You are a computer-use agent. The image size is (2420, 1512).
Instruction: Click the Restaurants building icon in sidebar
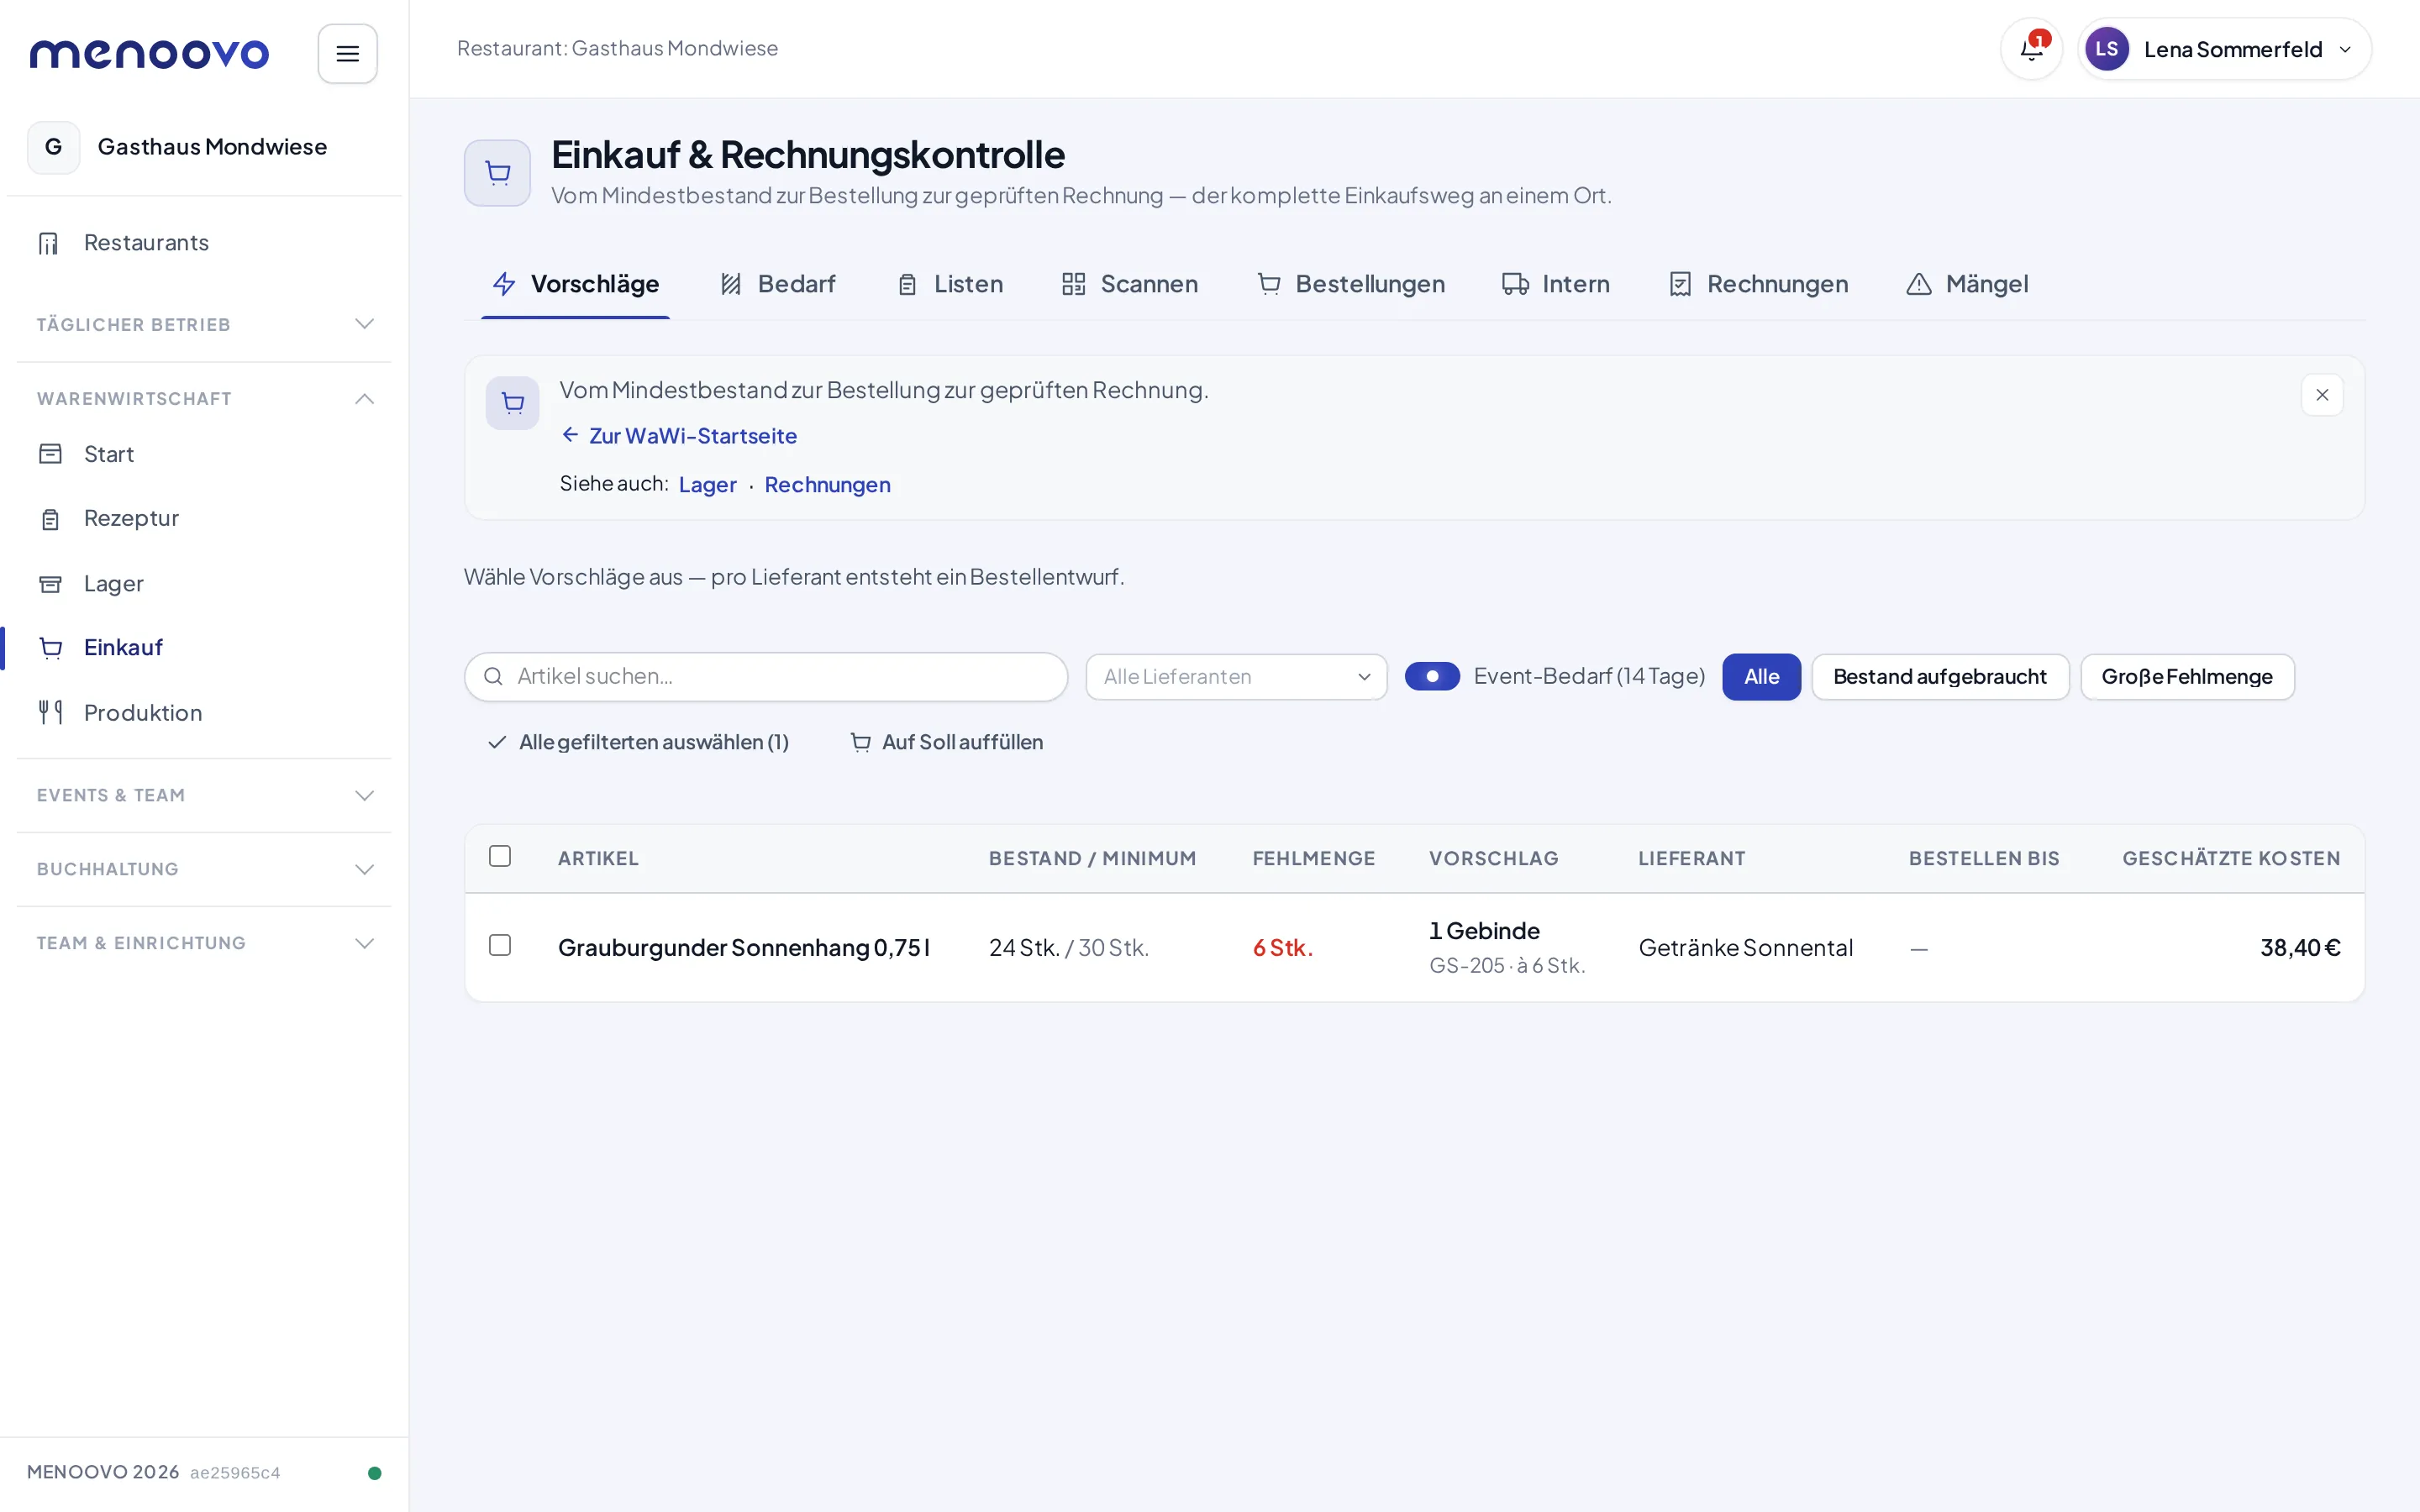click(49, 243)
